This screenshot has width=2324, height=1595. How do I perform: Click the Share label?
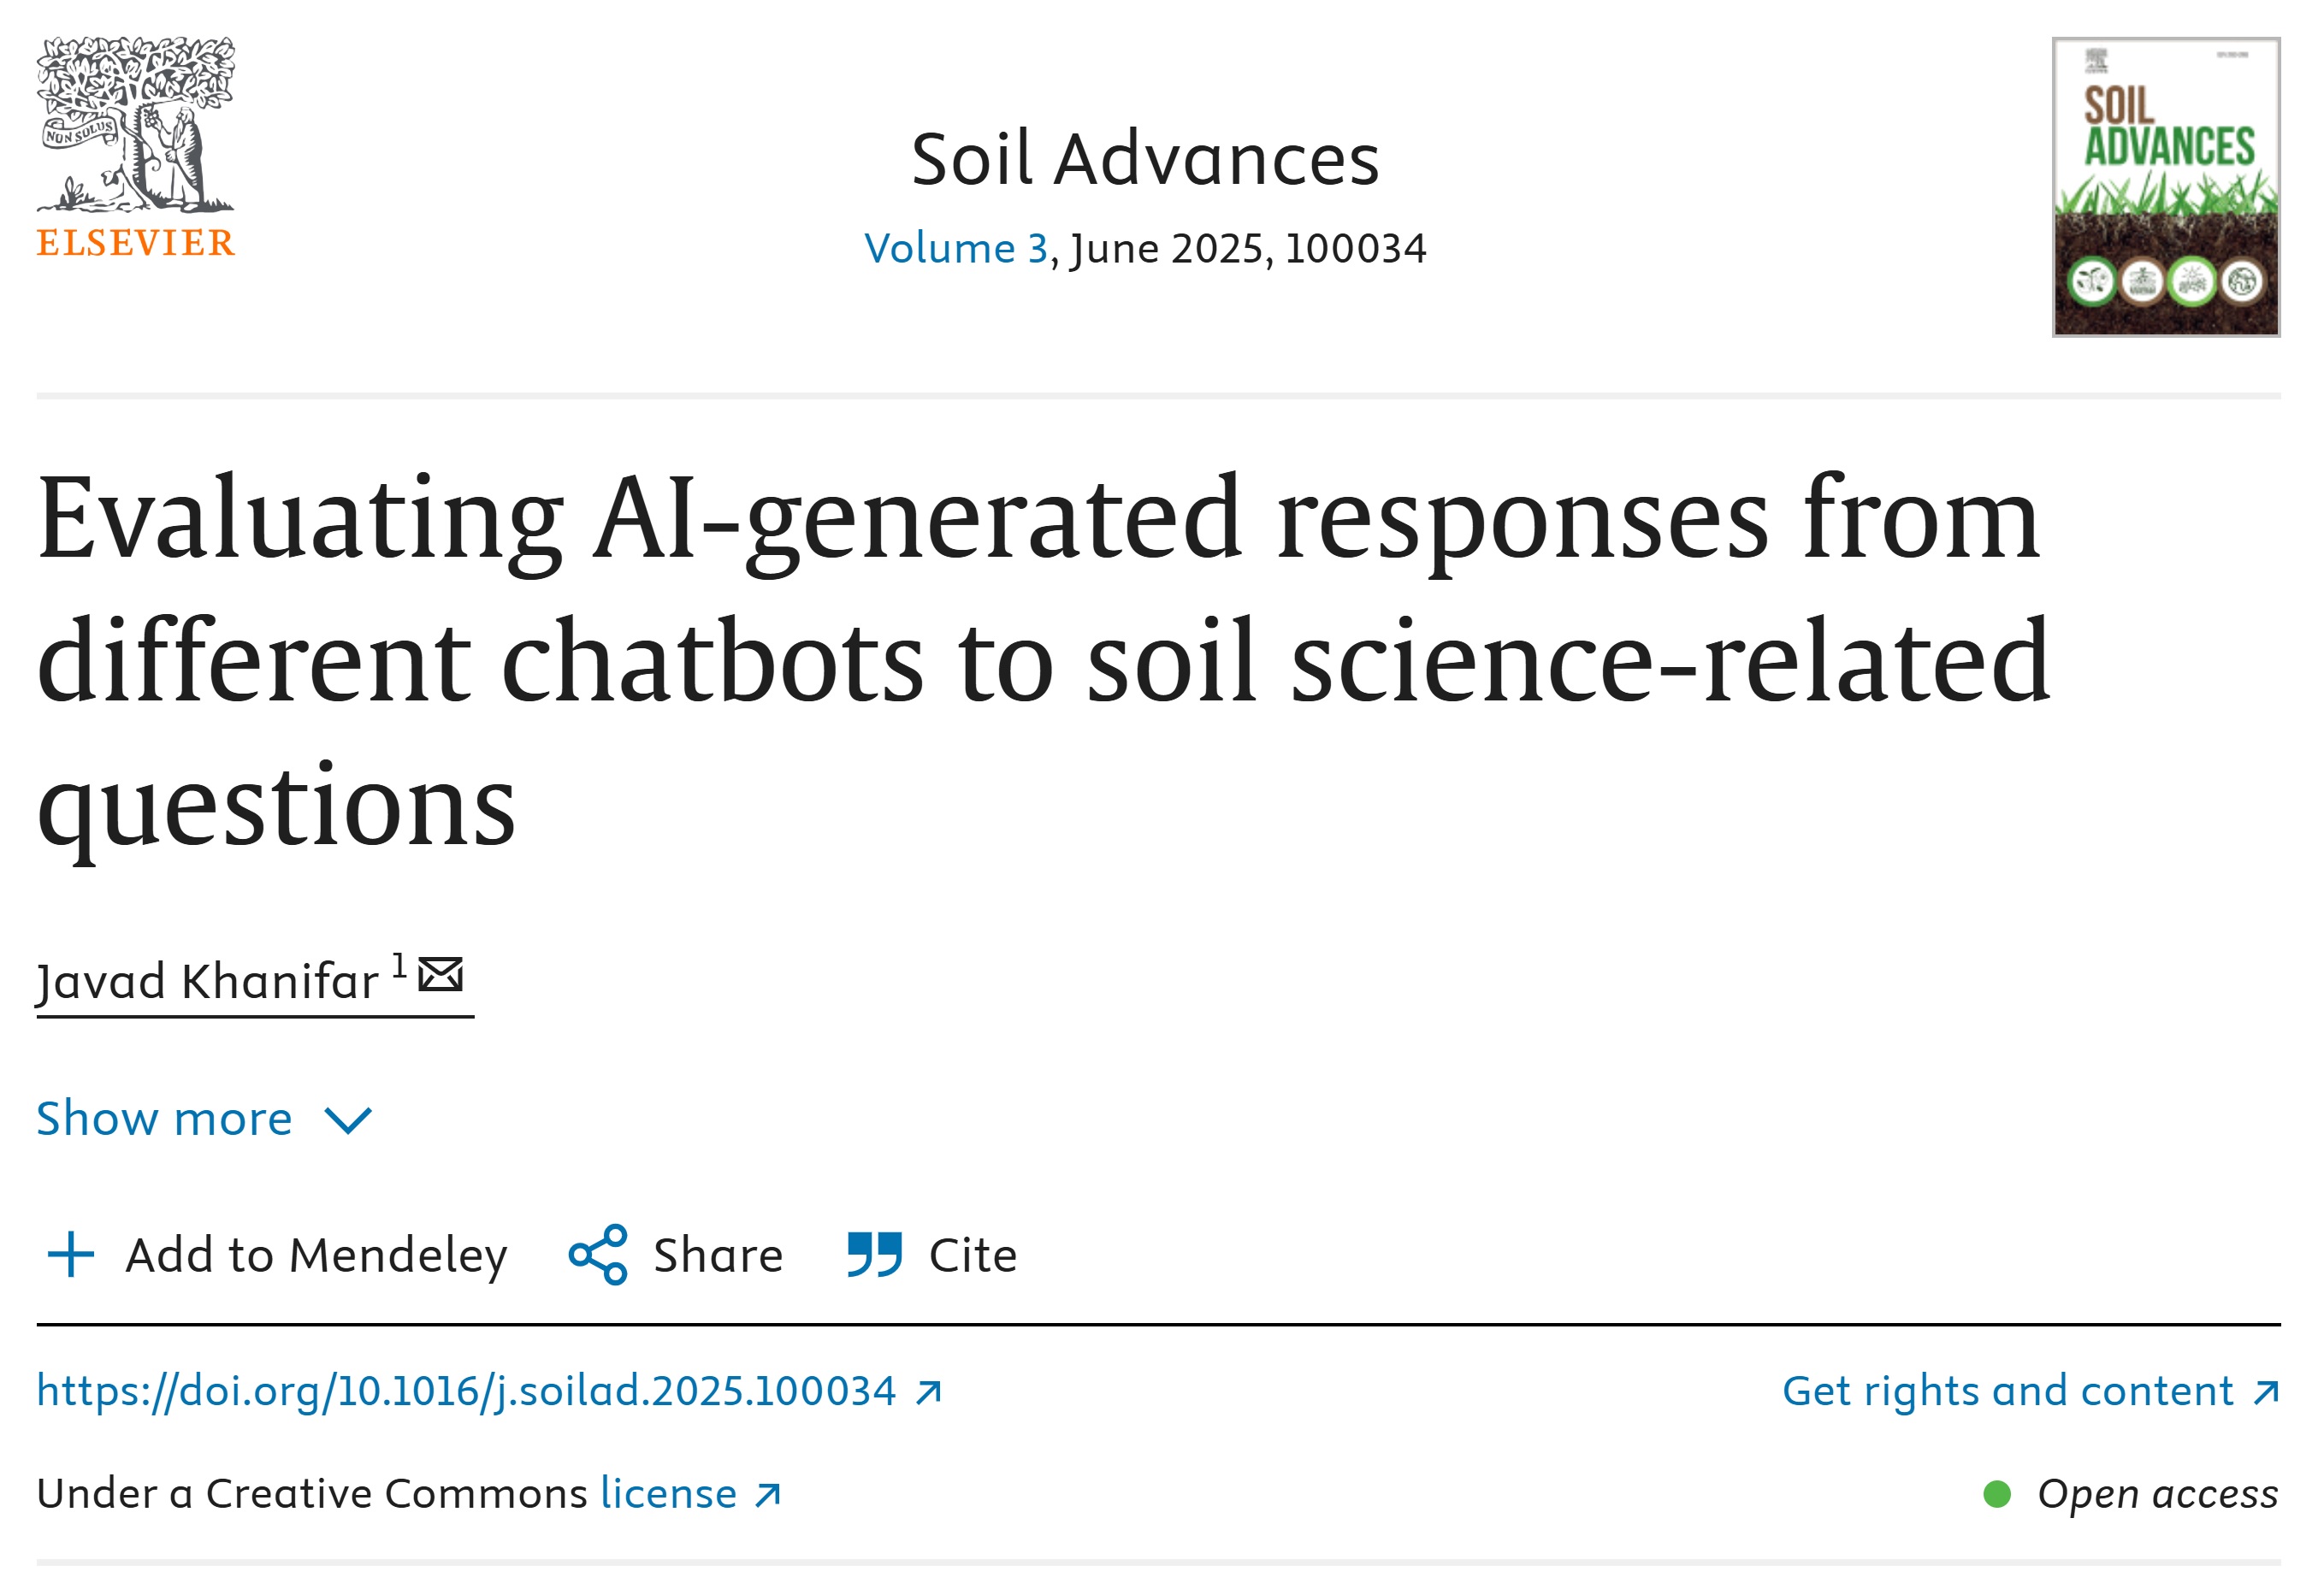pos(718,1255)
